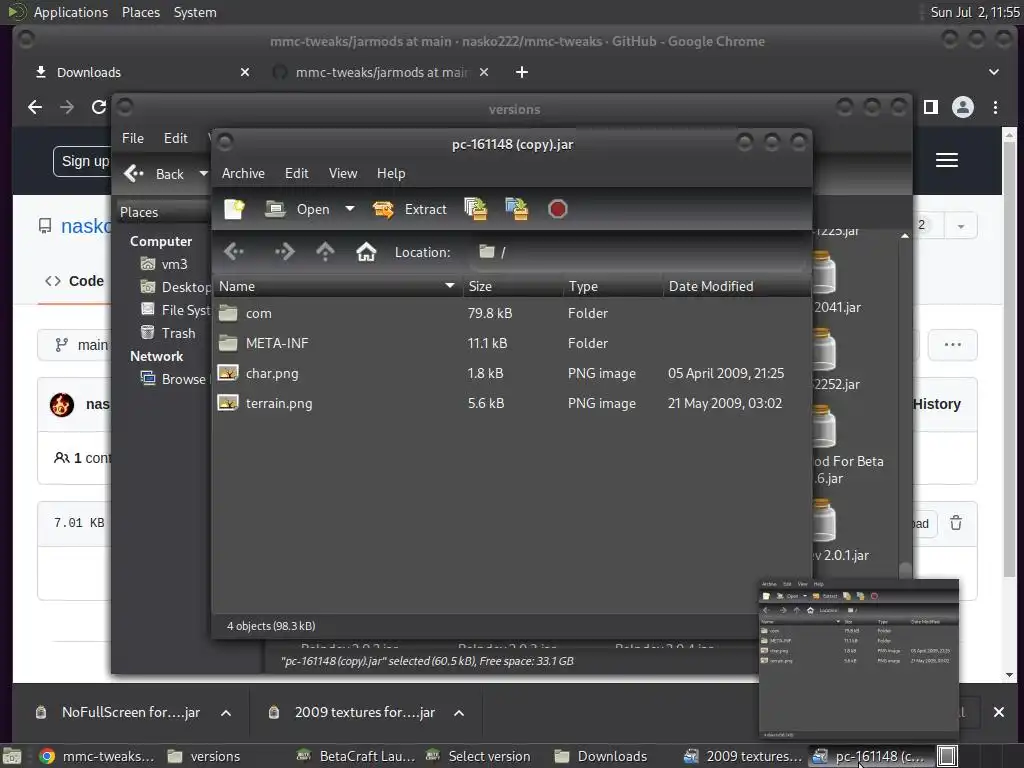Click Chrome back arrow
The height and width of the screenshot is (768, 1024).
(35, 107)
